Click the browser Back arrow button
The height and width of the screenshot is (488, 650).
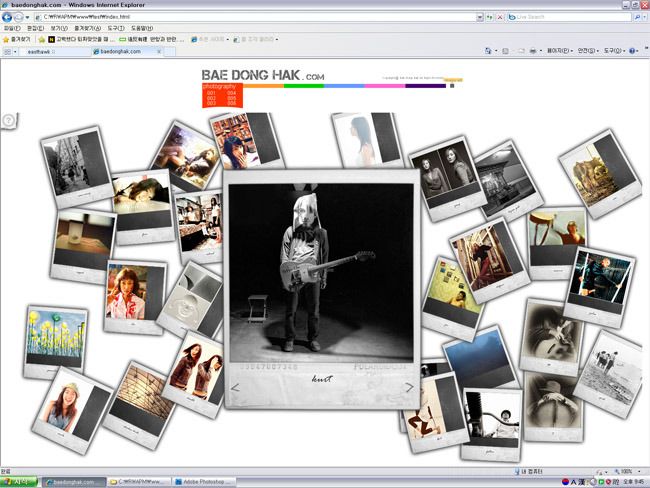7,17
